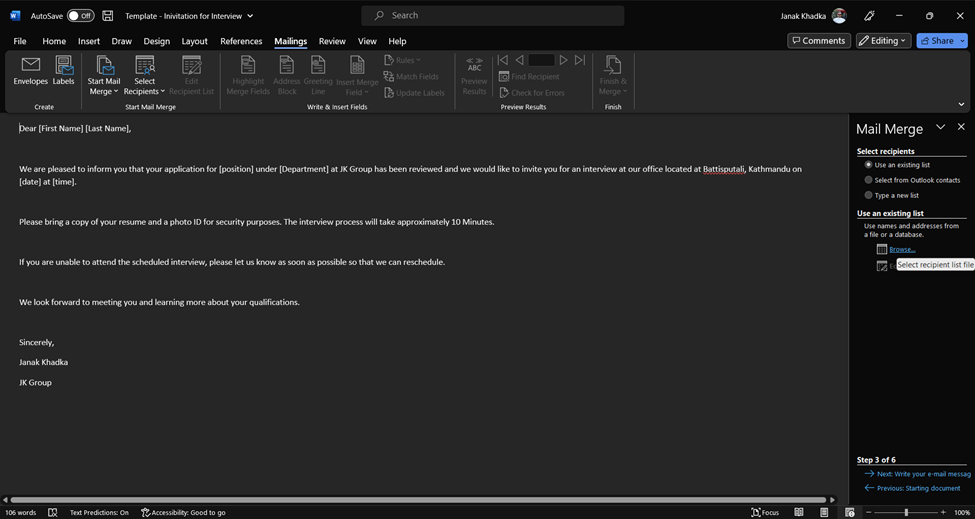Select 'Select from Outlook contacts' option
Viewport: 975px width, 519px height.
868,180
